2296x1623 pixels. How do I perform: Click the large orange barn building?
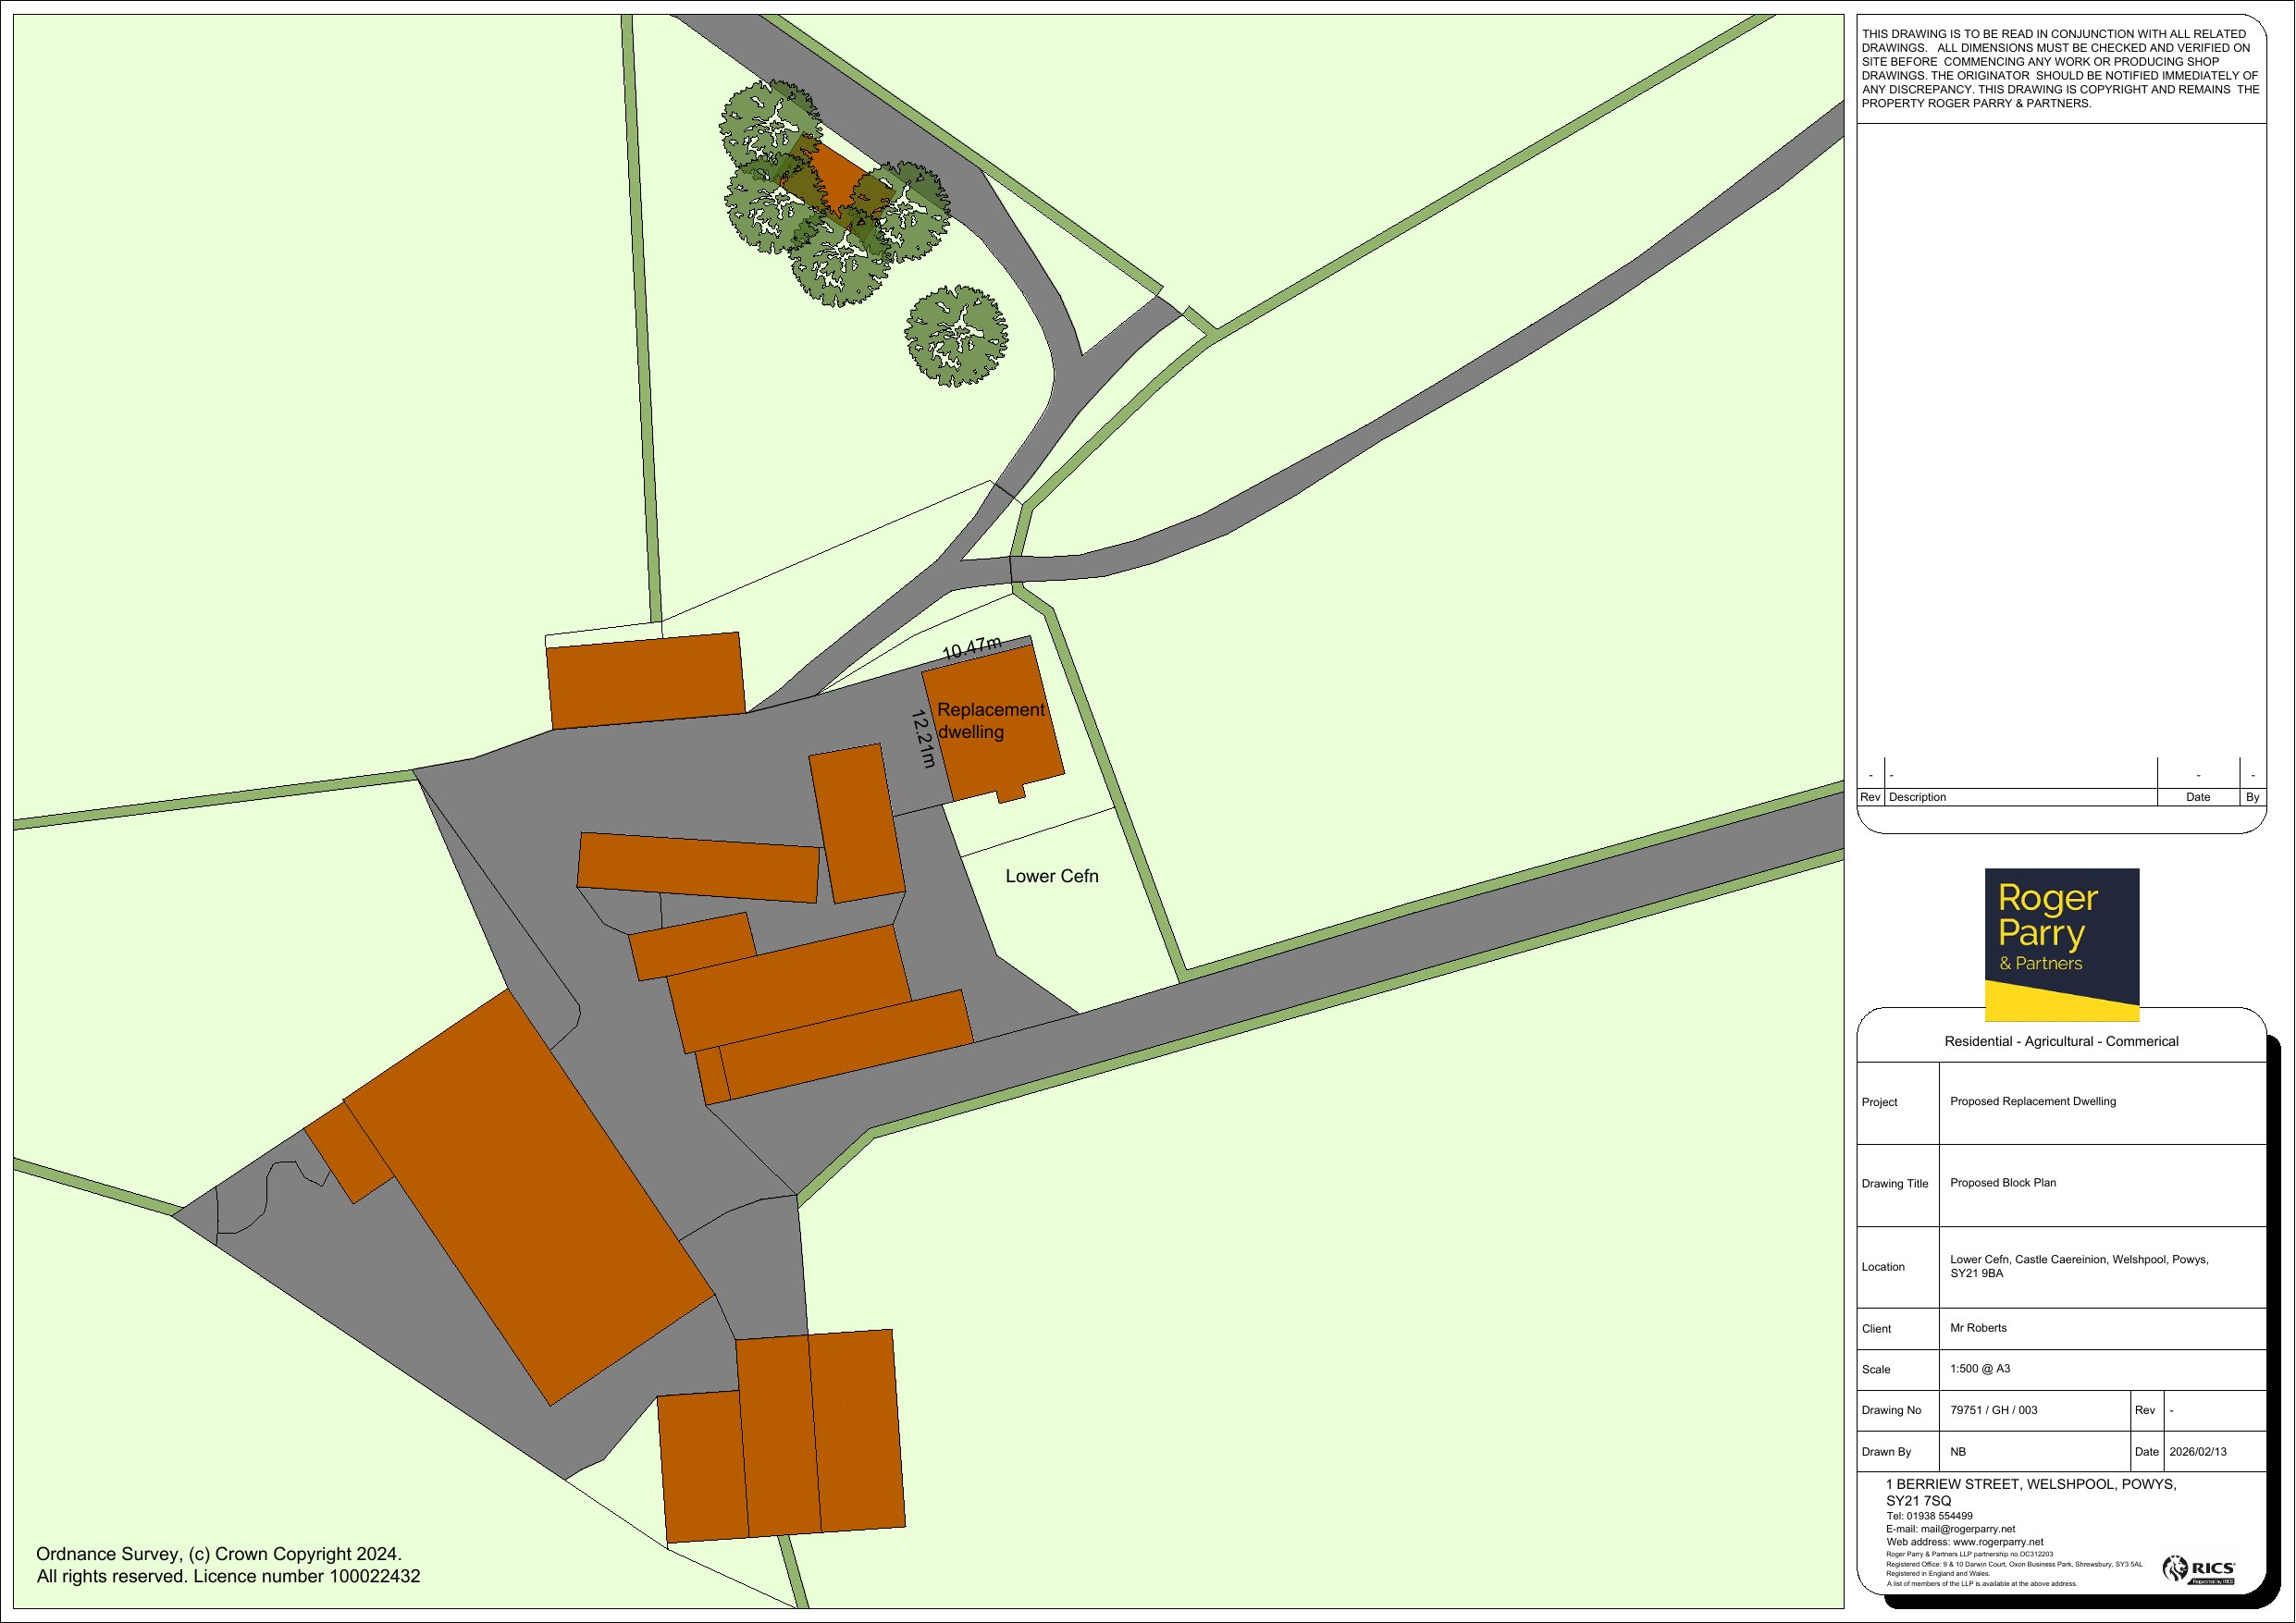pyautogui.click(x=530, y=1198)
